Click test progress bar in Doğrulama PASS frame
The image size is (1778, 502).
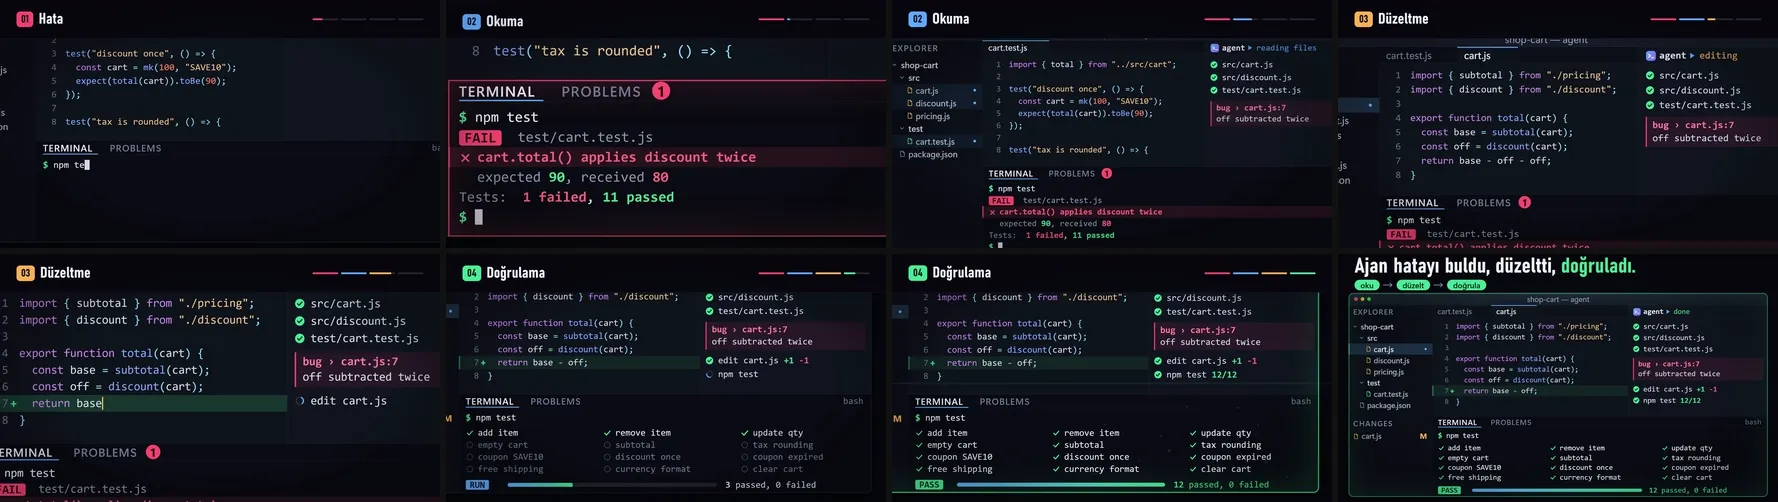click(1060, 485)
